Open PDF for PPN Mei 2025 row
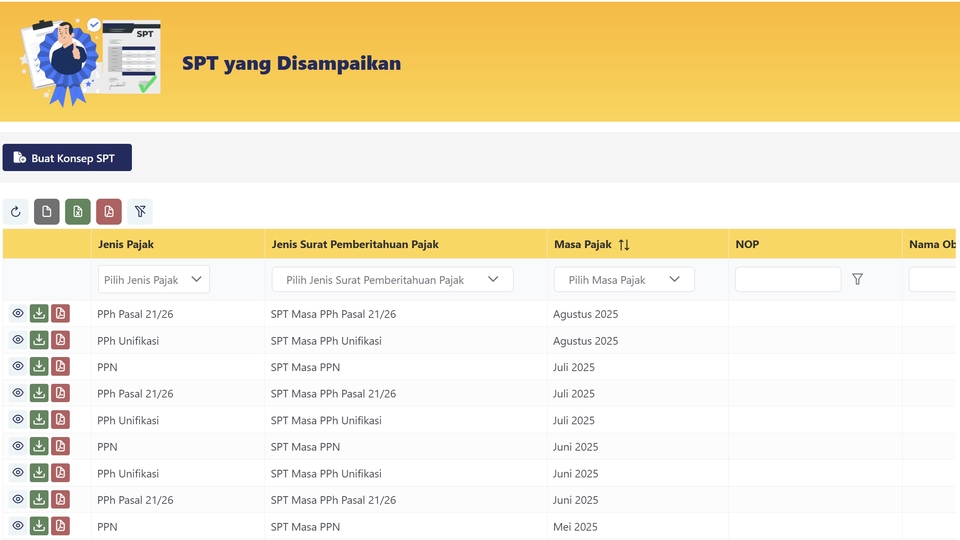The image size is (960, 540). tap(61, 526)
